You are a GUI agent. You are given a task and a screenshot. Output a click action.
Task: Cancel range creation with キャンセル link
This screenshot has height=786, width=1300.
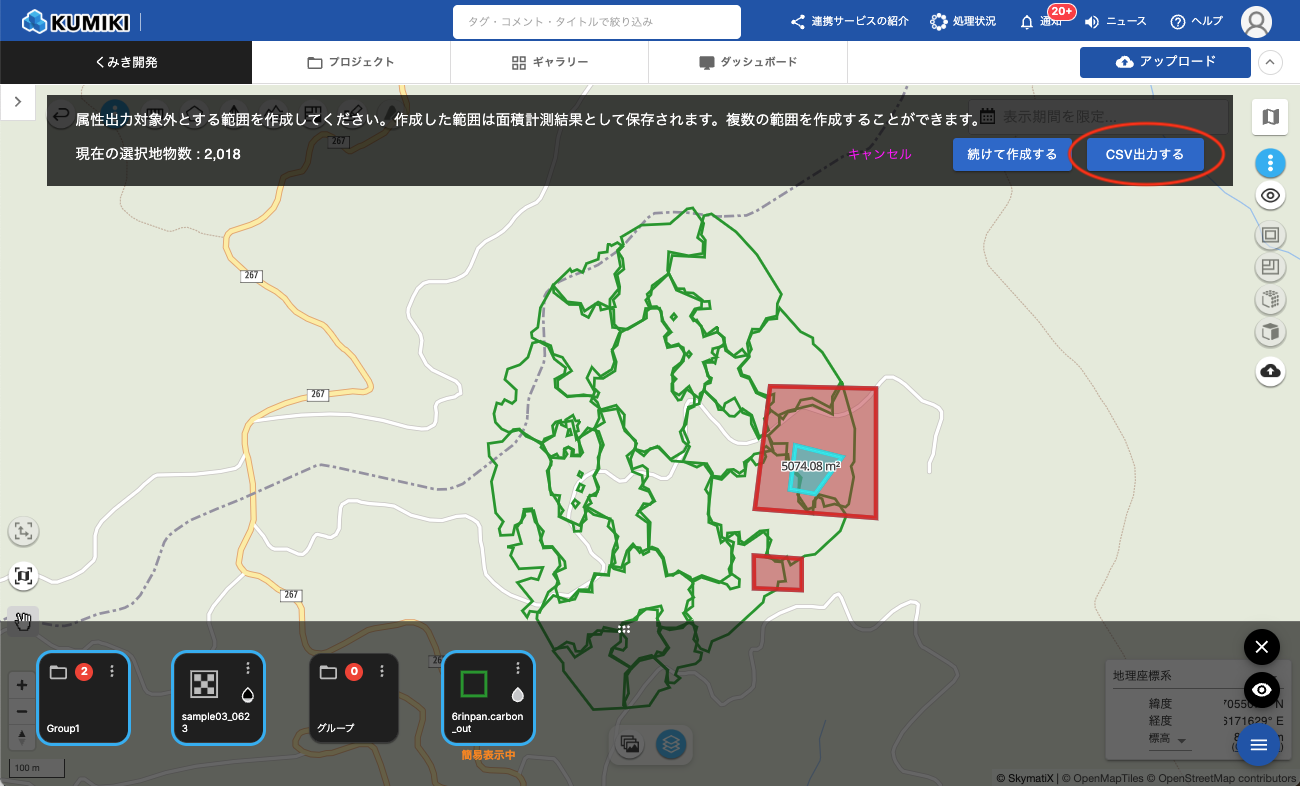(879, 155)
